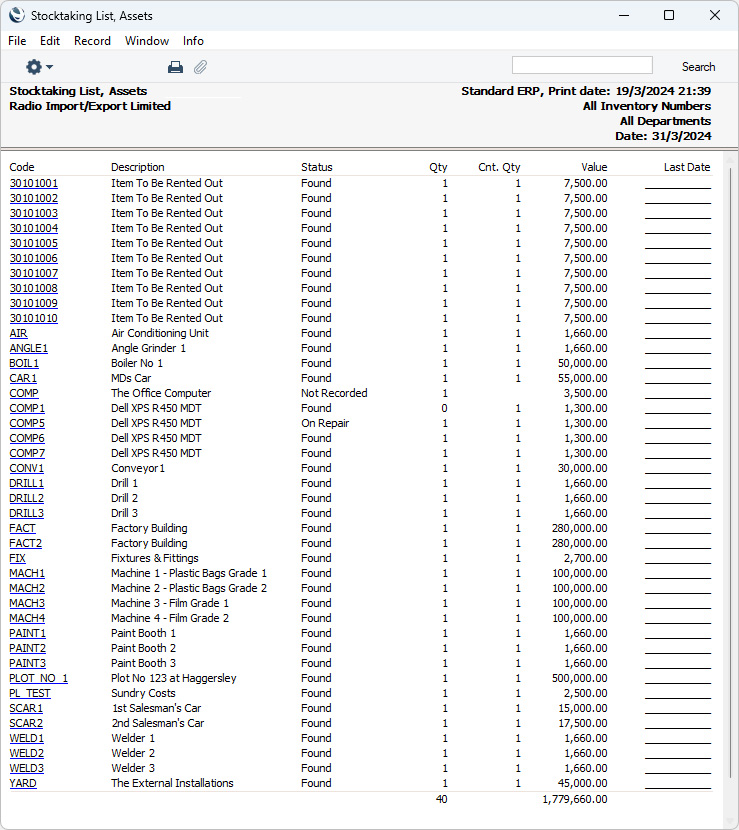
Task: Click the Search button
Action: coord(698,67)
